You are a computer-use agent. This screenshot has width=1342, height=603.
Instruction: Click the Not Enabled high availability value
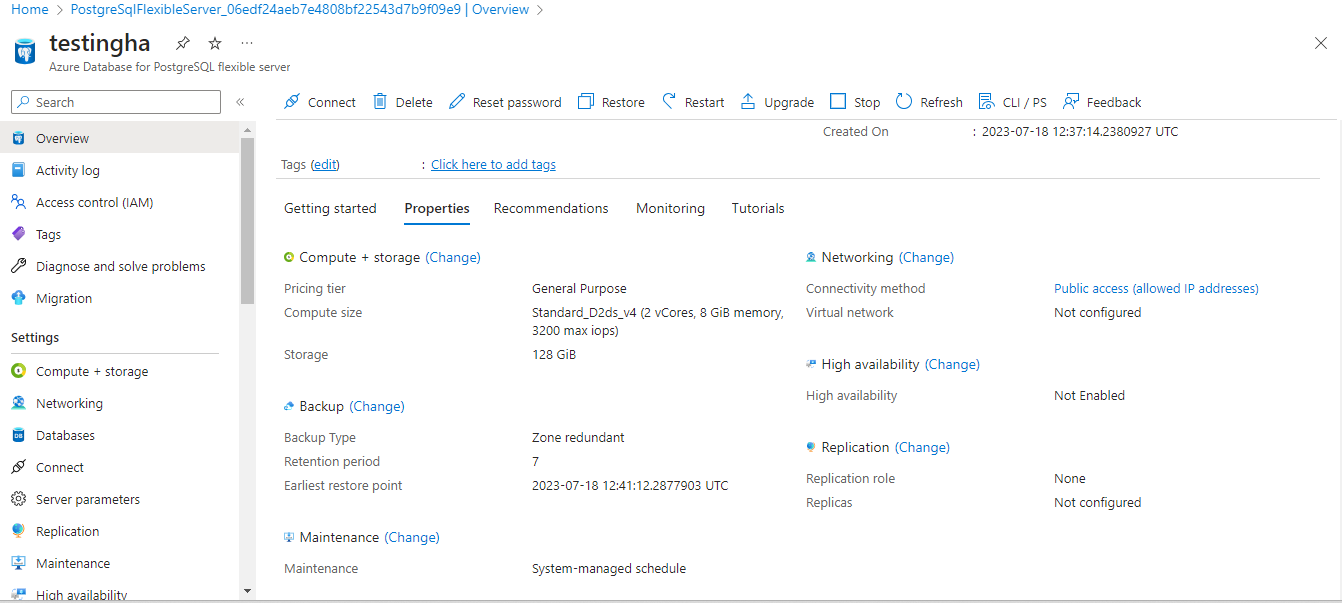coord(1089,395)
